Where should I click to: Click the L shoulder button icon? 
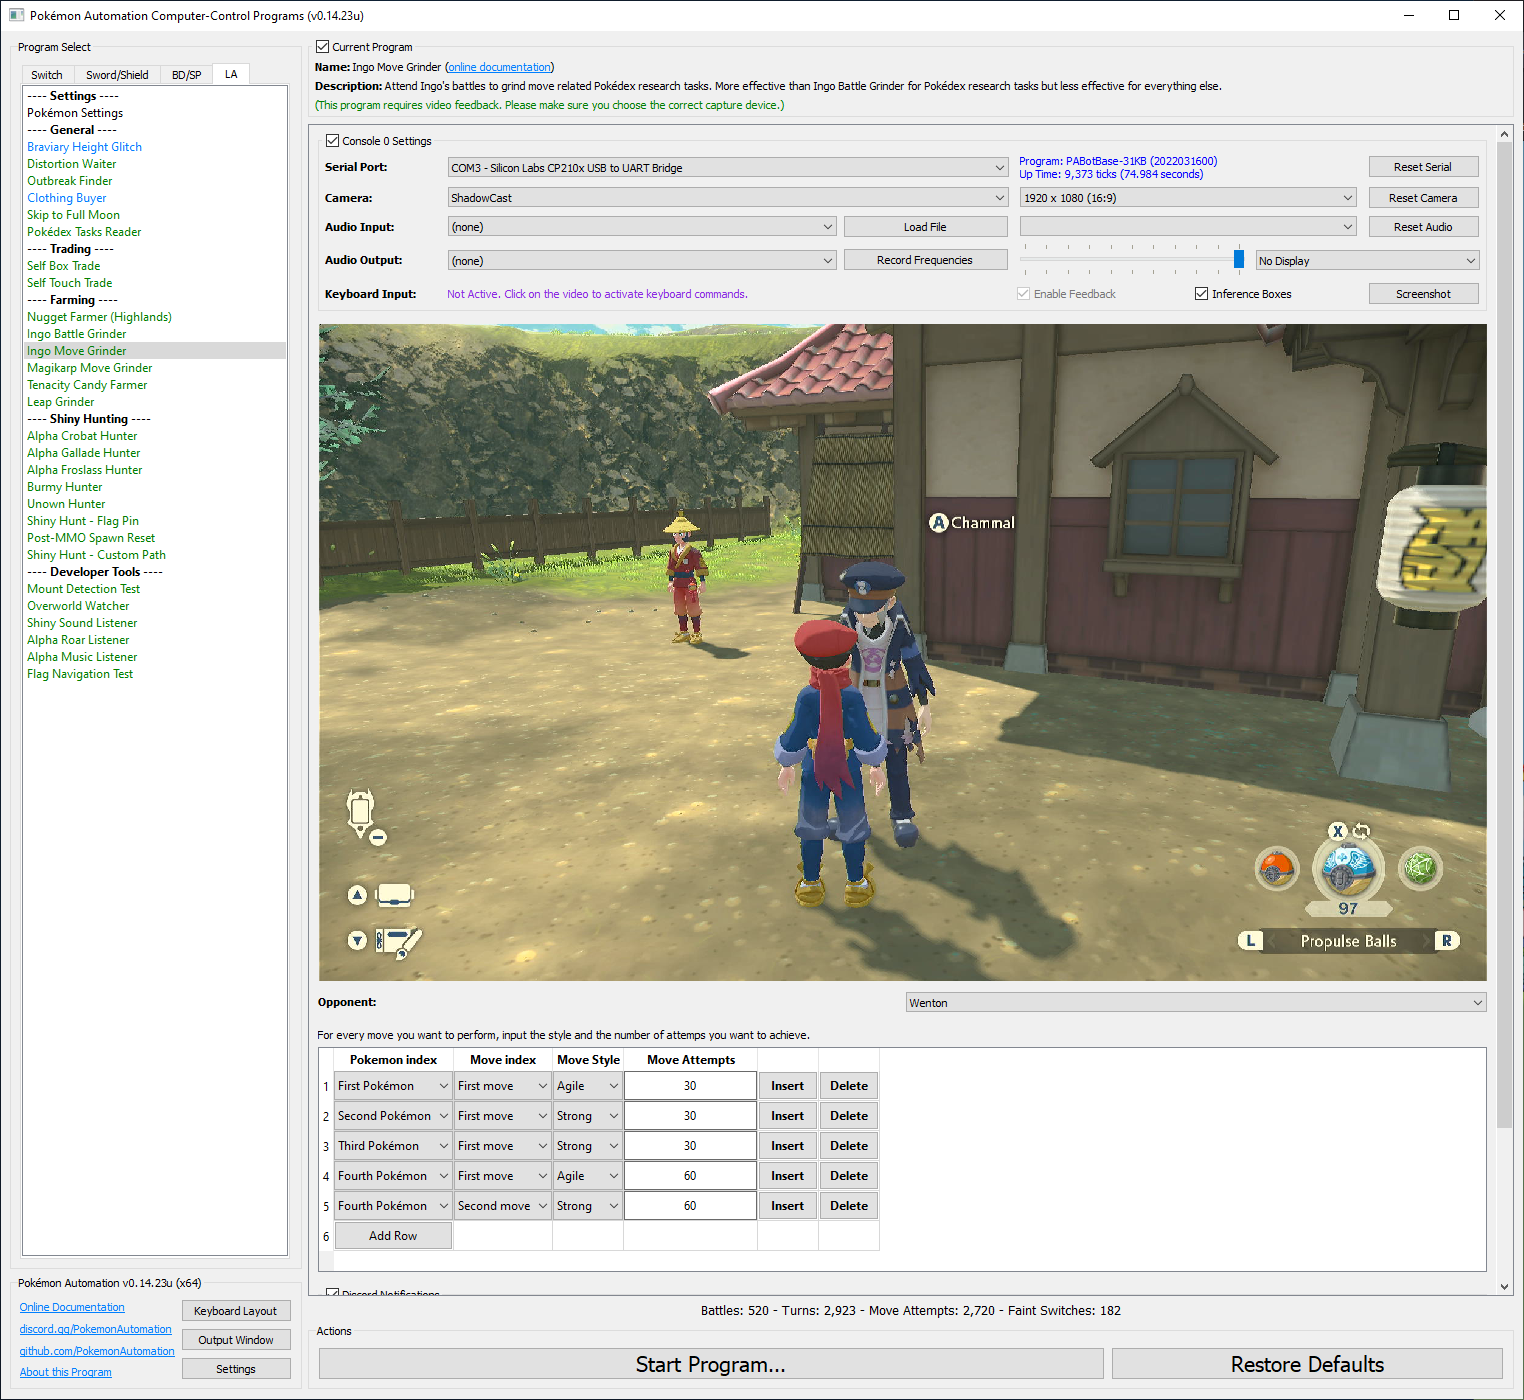coord(1250,941)
